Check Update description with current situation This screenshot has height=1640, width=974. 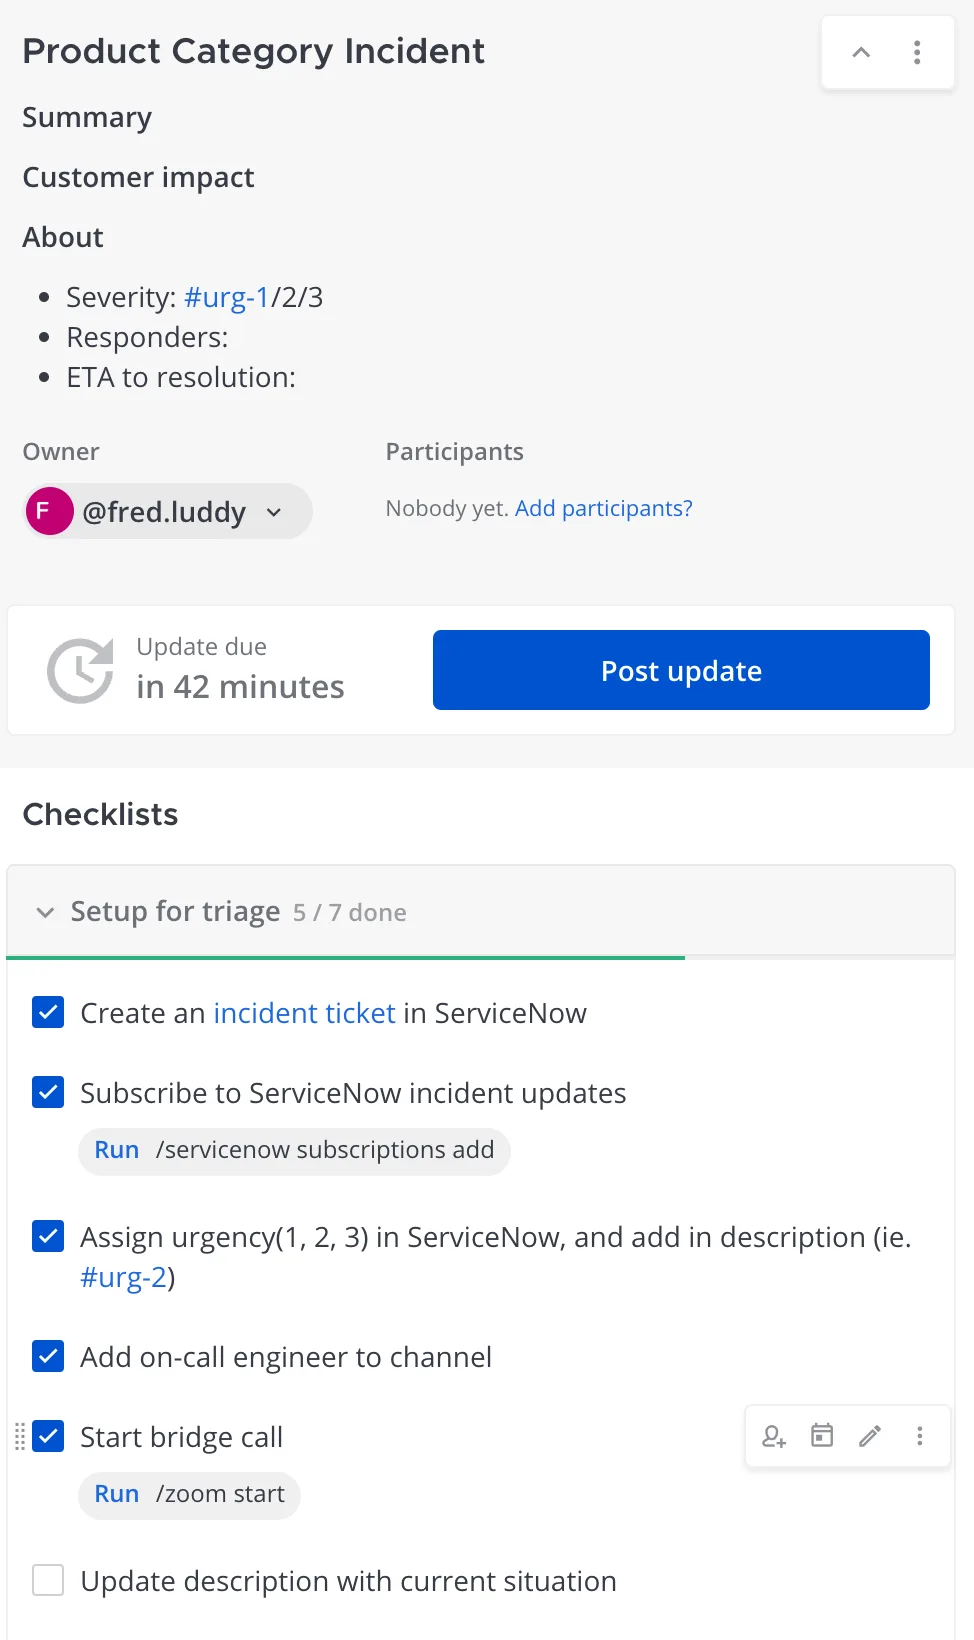[48, 1580]
